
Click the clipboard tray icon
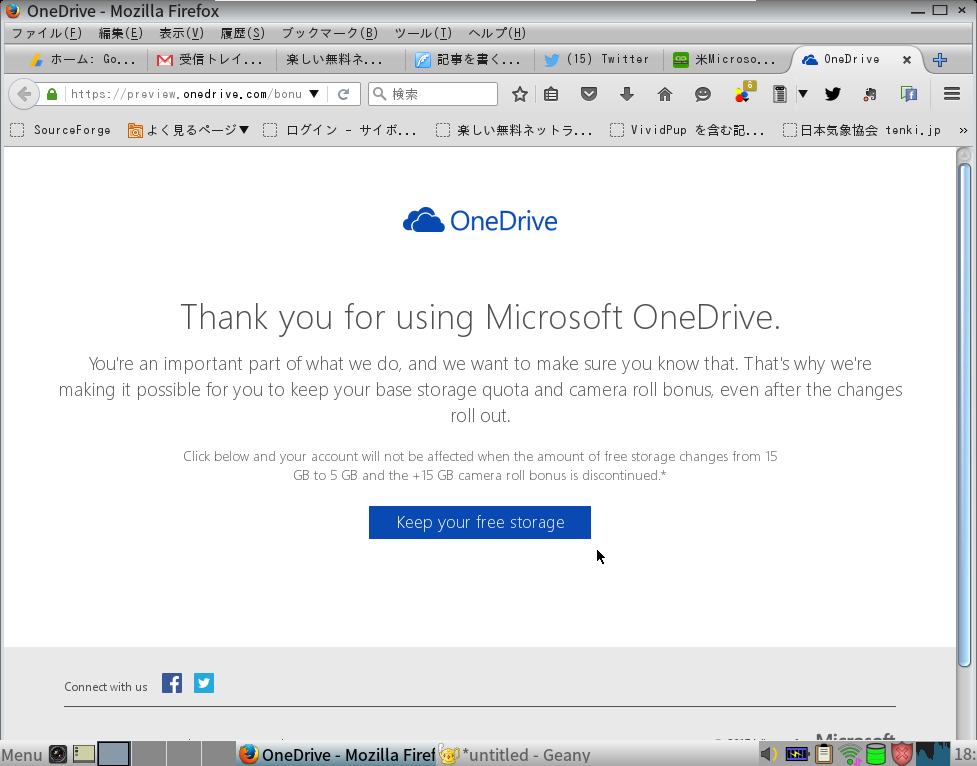824,754
